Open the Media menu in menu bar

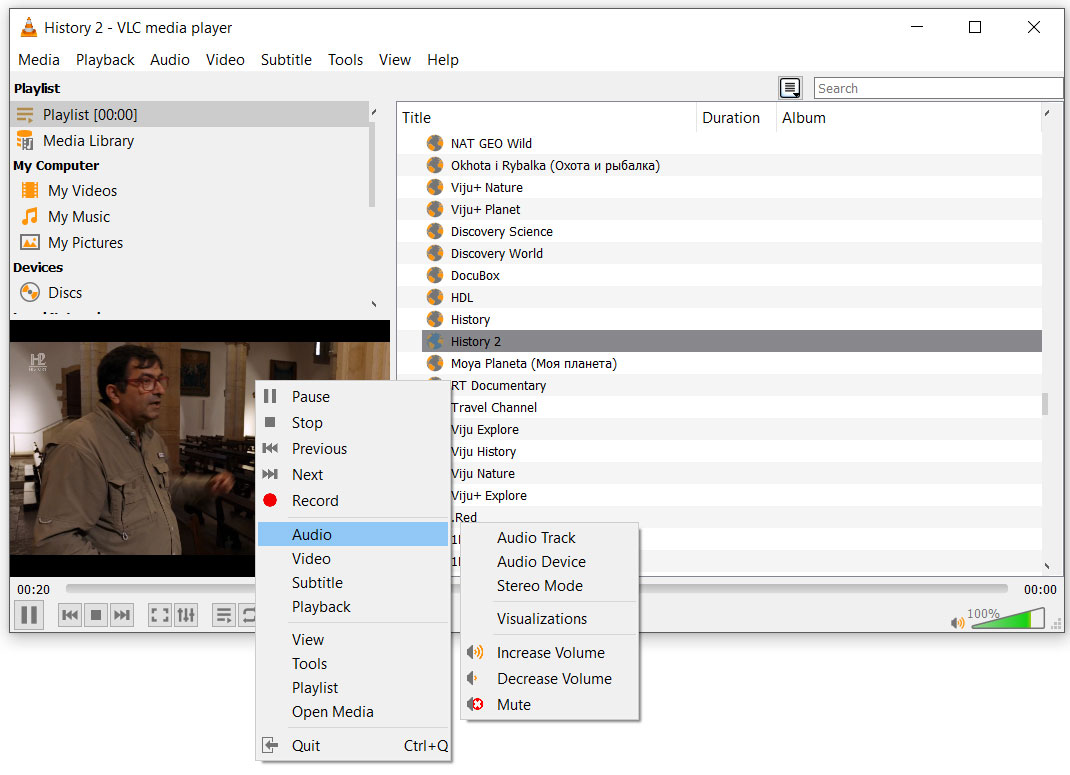[39, 59]
